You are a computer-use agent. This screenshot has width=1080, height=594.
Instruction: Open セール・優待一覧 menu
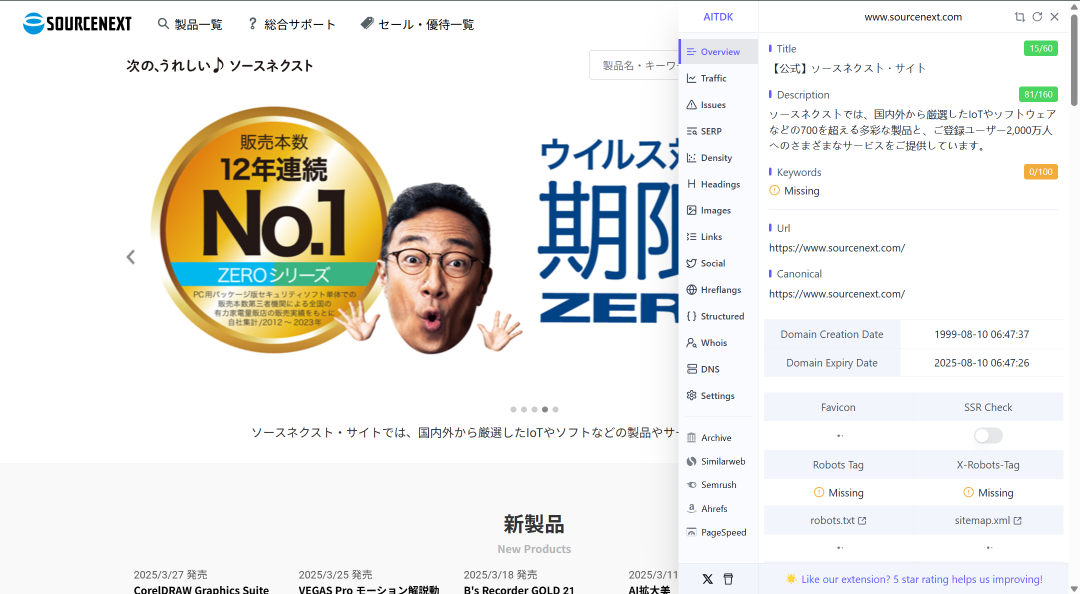[417, 24]
